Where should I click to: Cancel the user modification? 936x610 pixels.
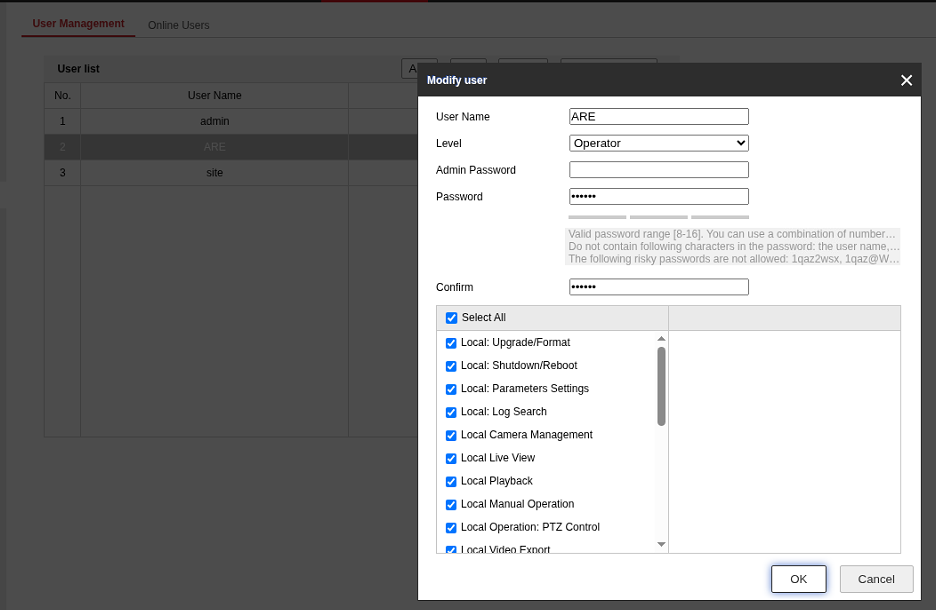click(876, 579)
